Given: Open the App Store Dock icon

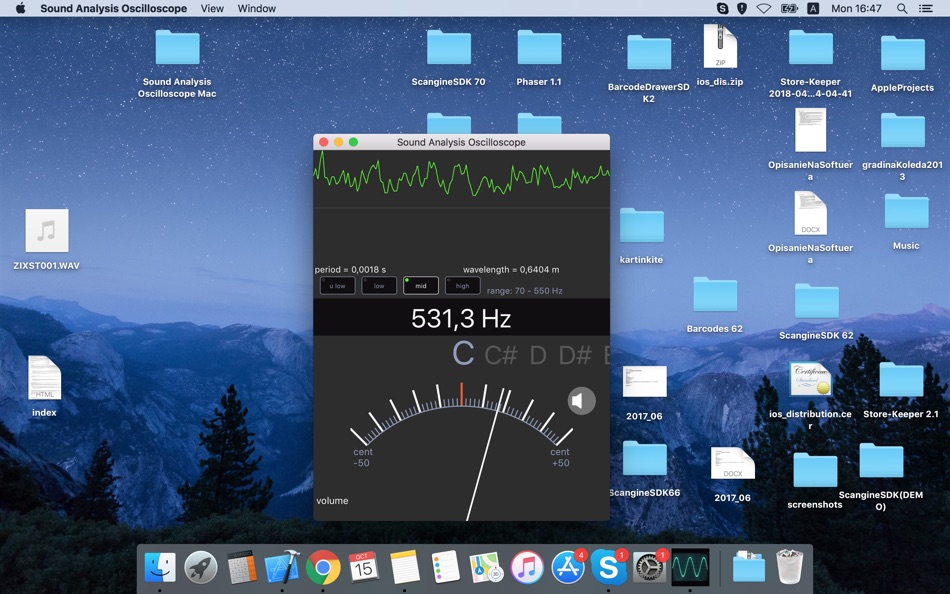Looking at the screenshot, I should pyautogui.click(x=567, y=567).
